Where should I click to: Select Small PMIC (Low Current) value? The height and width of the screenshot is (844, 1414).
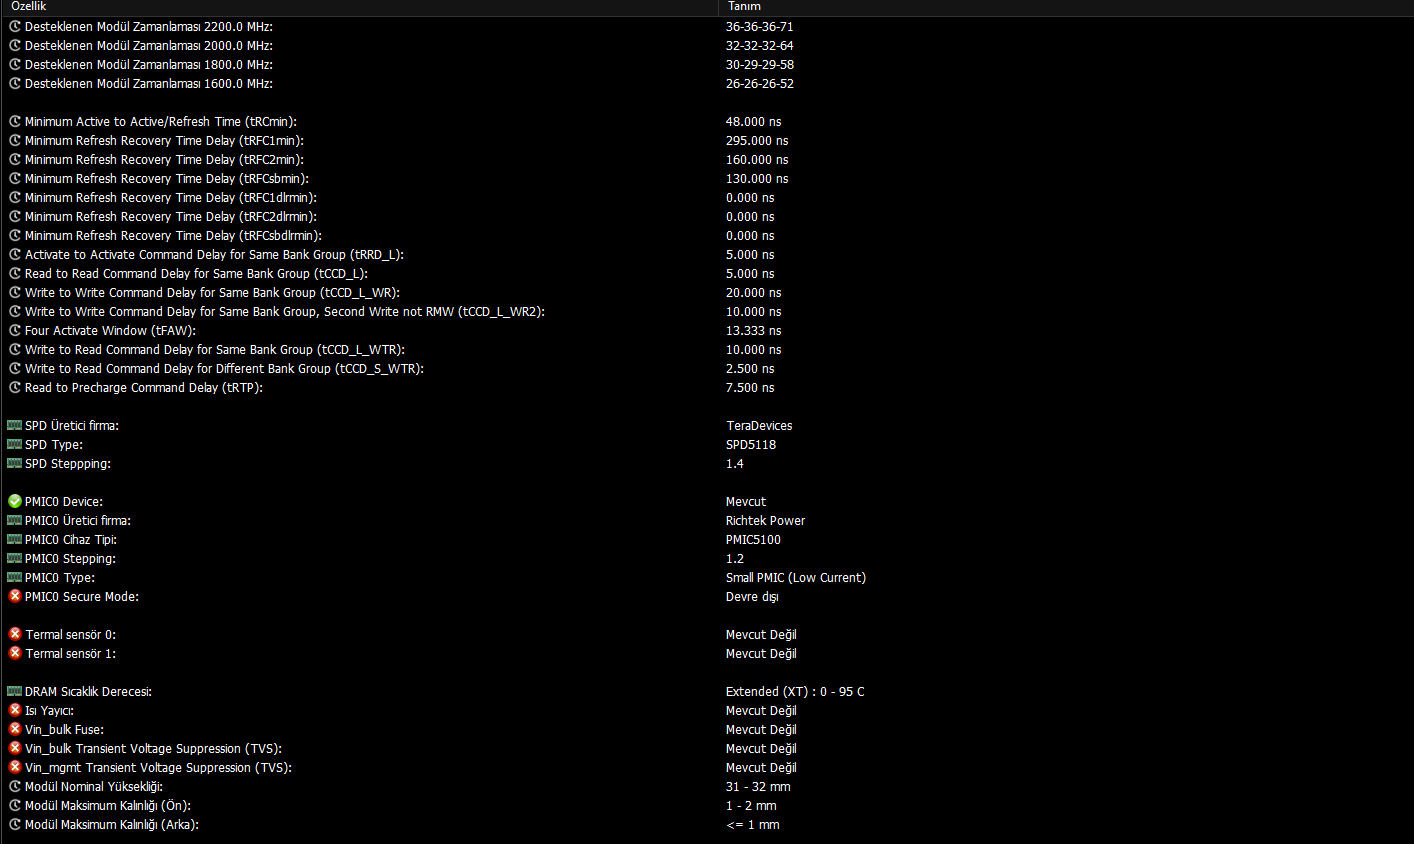pos(796,578)
